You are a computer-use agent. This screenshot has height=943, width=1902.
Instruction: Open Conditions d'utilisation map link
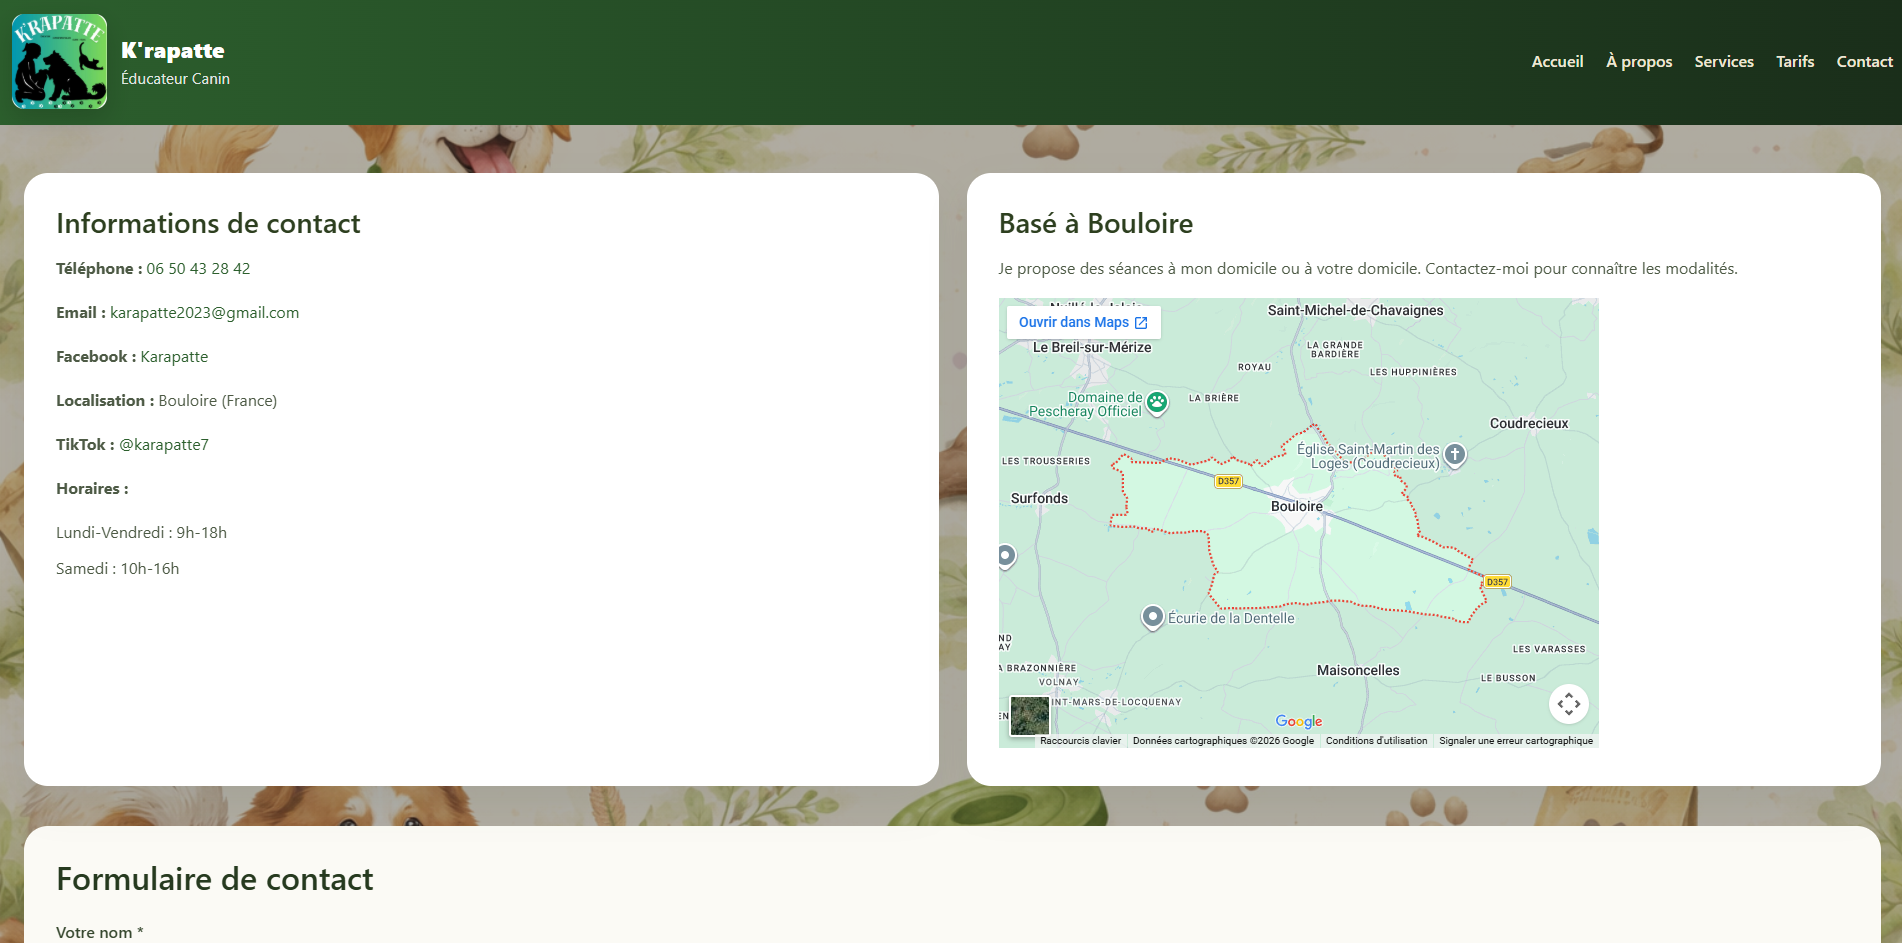click(x=1376, y=741)
